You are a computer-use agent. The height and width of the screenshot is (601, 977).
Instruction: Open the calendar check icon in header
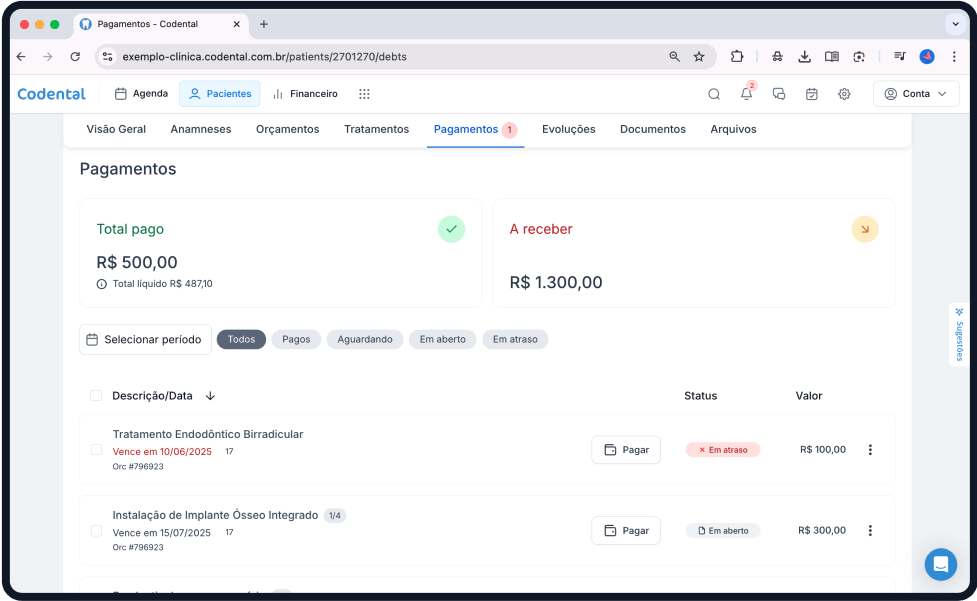[x=812, y=94]
